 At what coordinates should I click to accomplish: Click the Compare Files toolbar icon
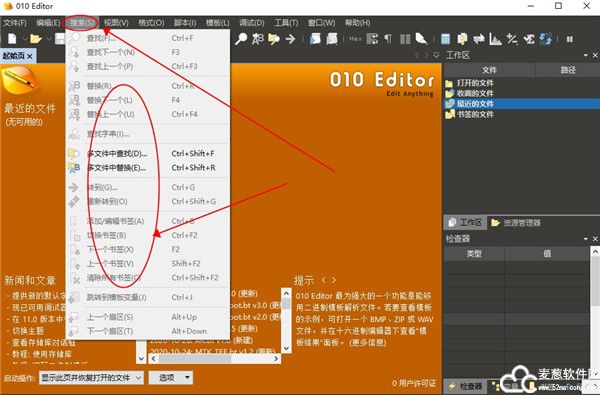pyautogui.click(x=462, y=39)
